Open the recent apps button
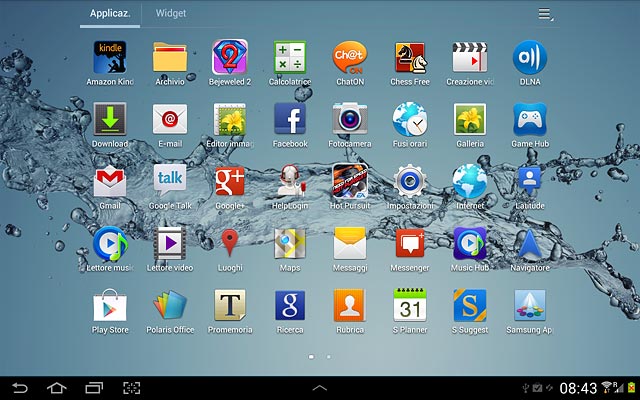 [94, 388]
